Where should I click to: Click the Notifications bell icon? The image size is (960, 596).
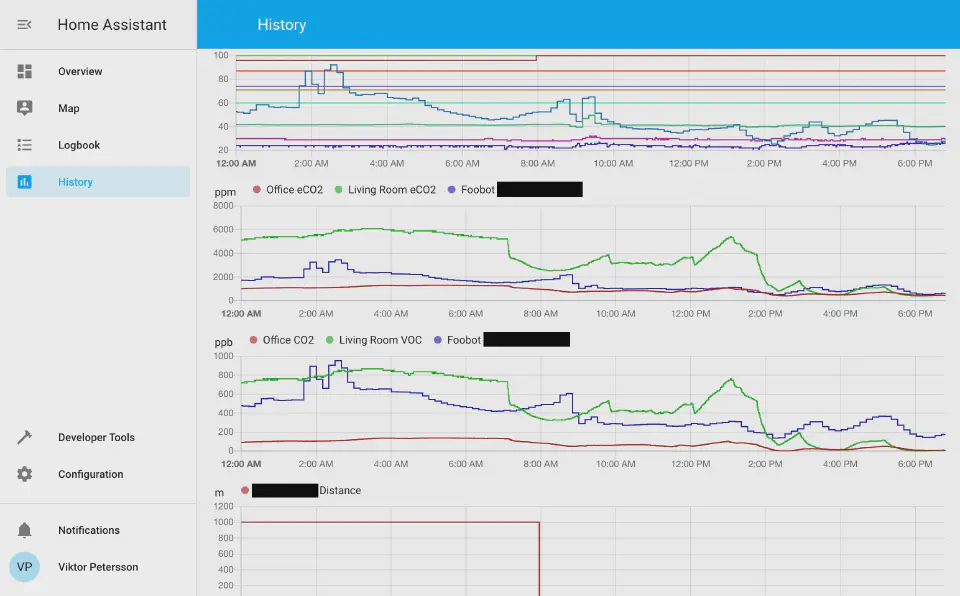point(25,531)
